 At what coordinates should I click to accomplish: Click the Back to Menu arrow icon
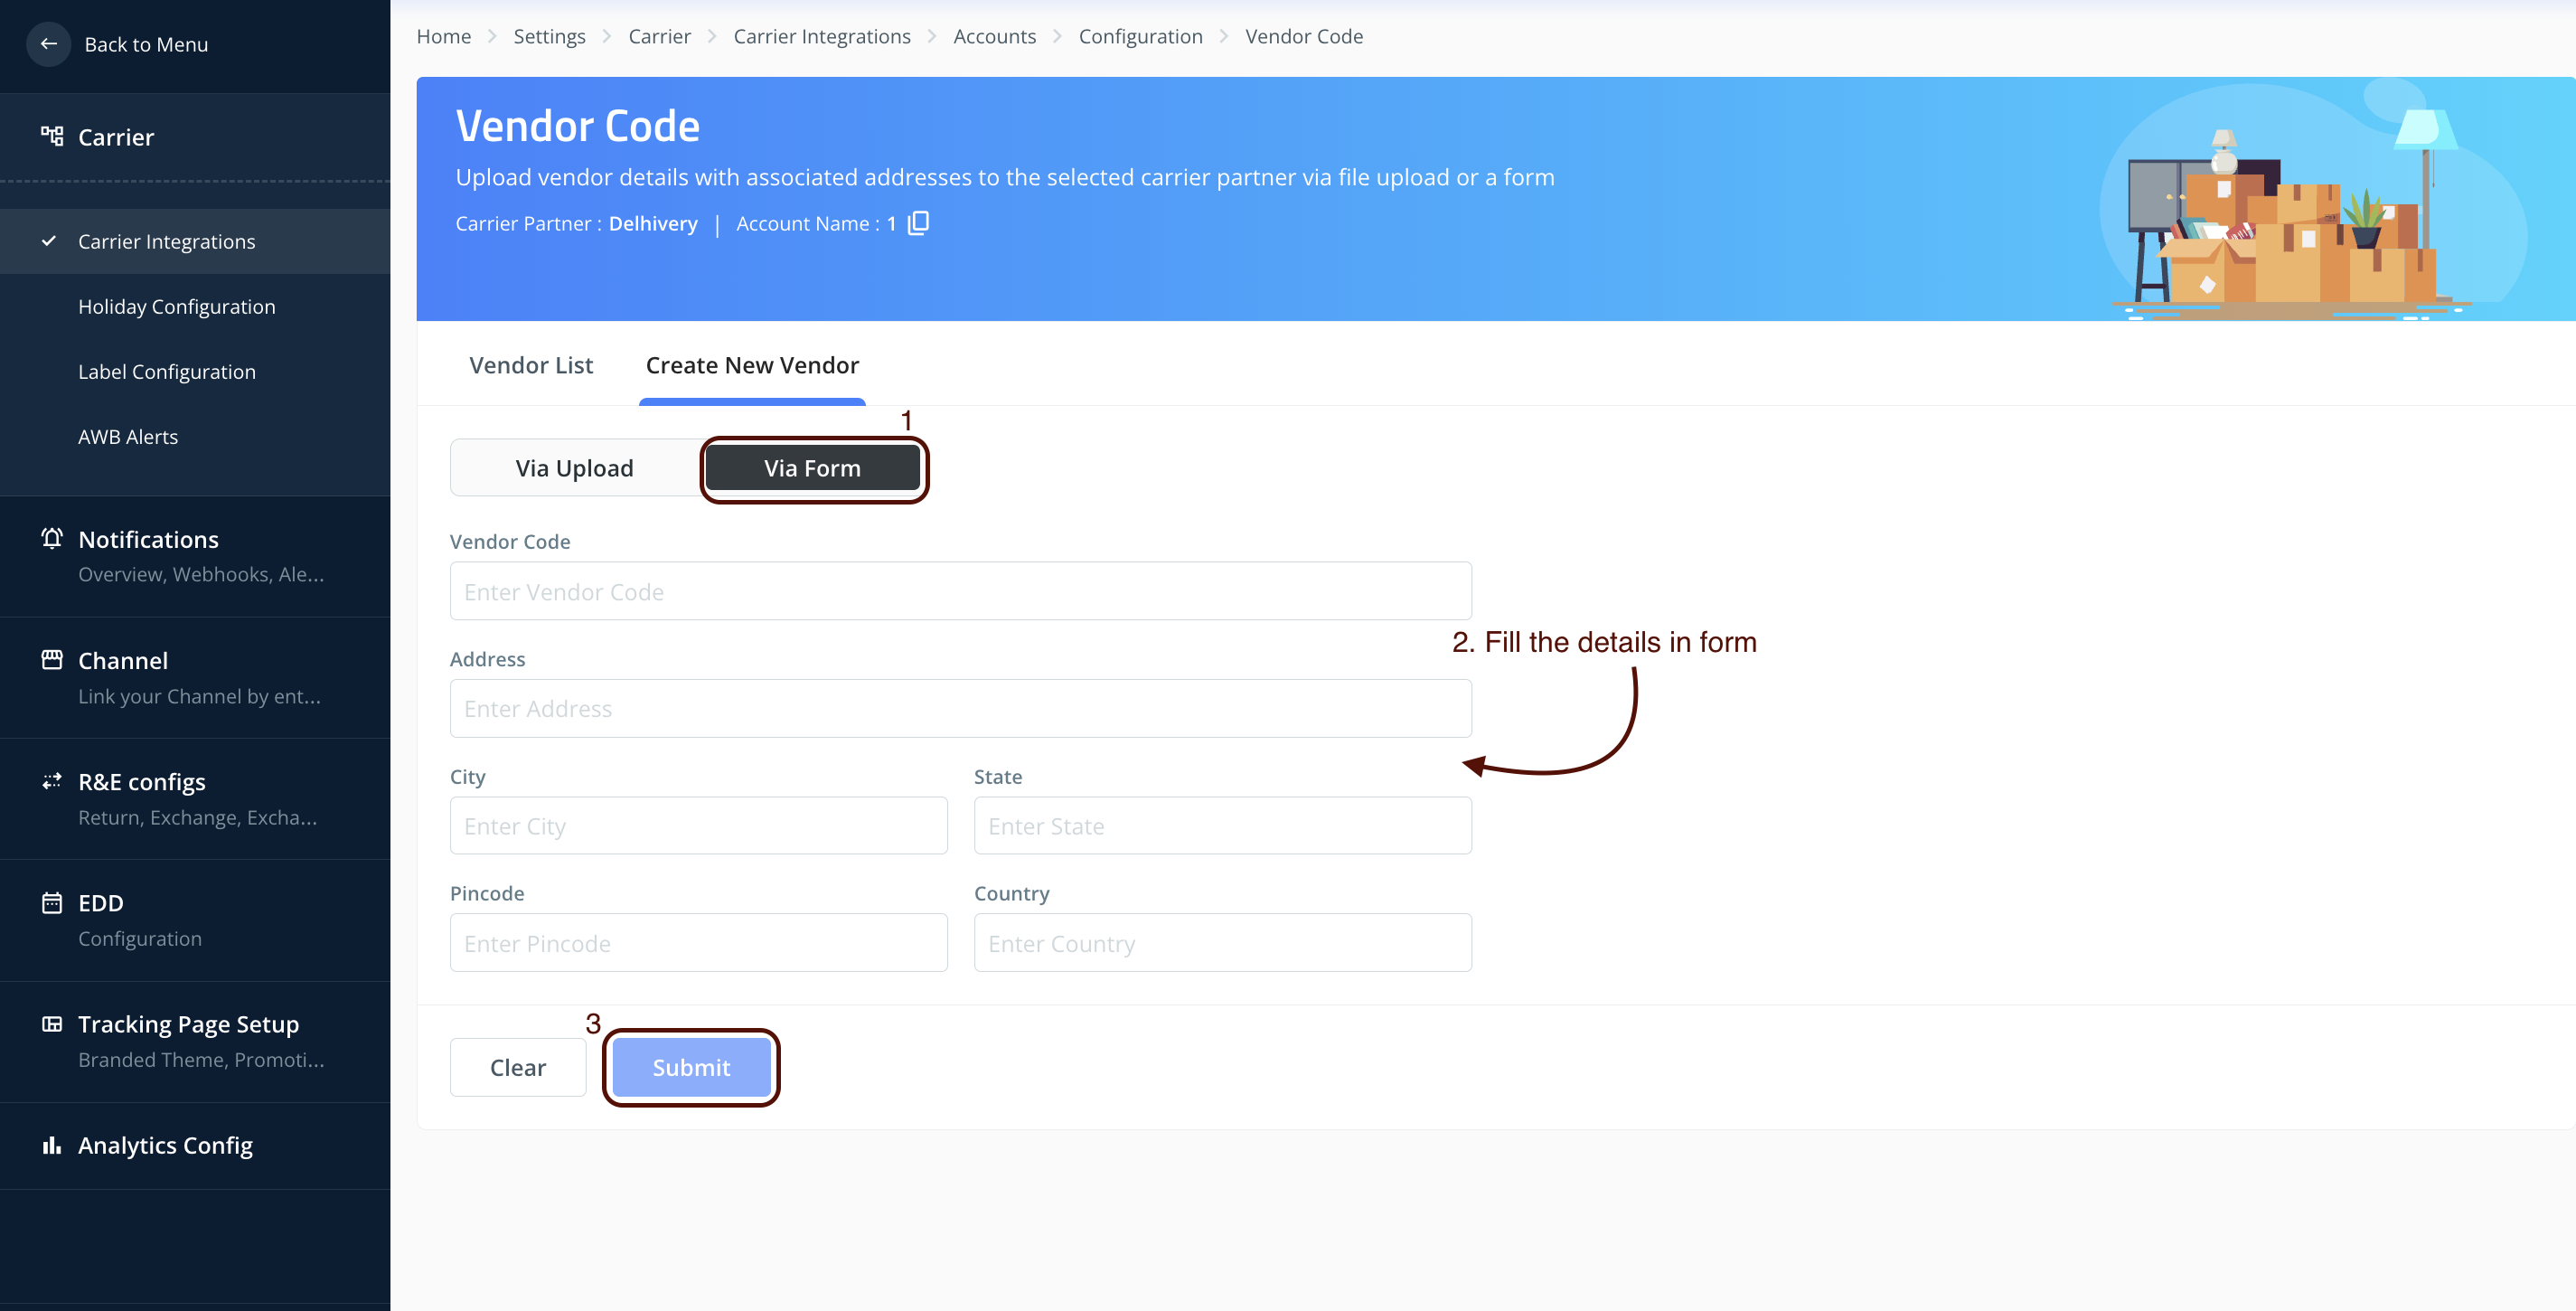point(48,44)
